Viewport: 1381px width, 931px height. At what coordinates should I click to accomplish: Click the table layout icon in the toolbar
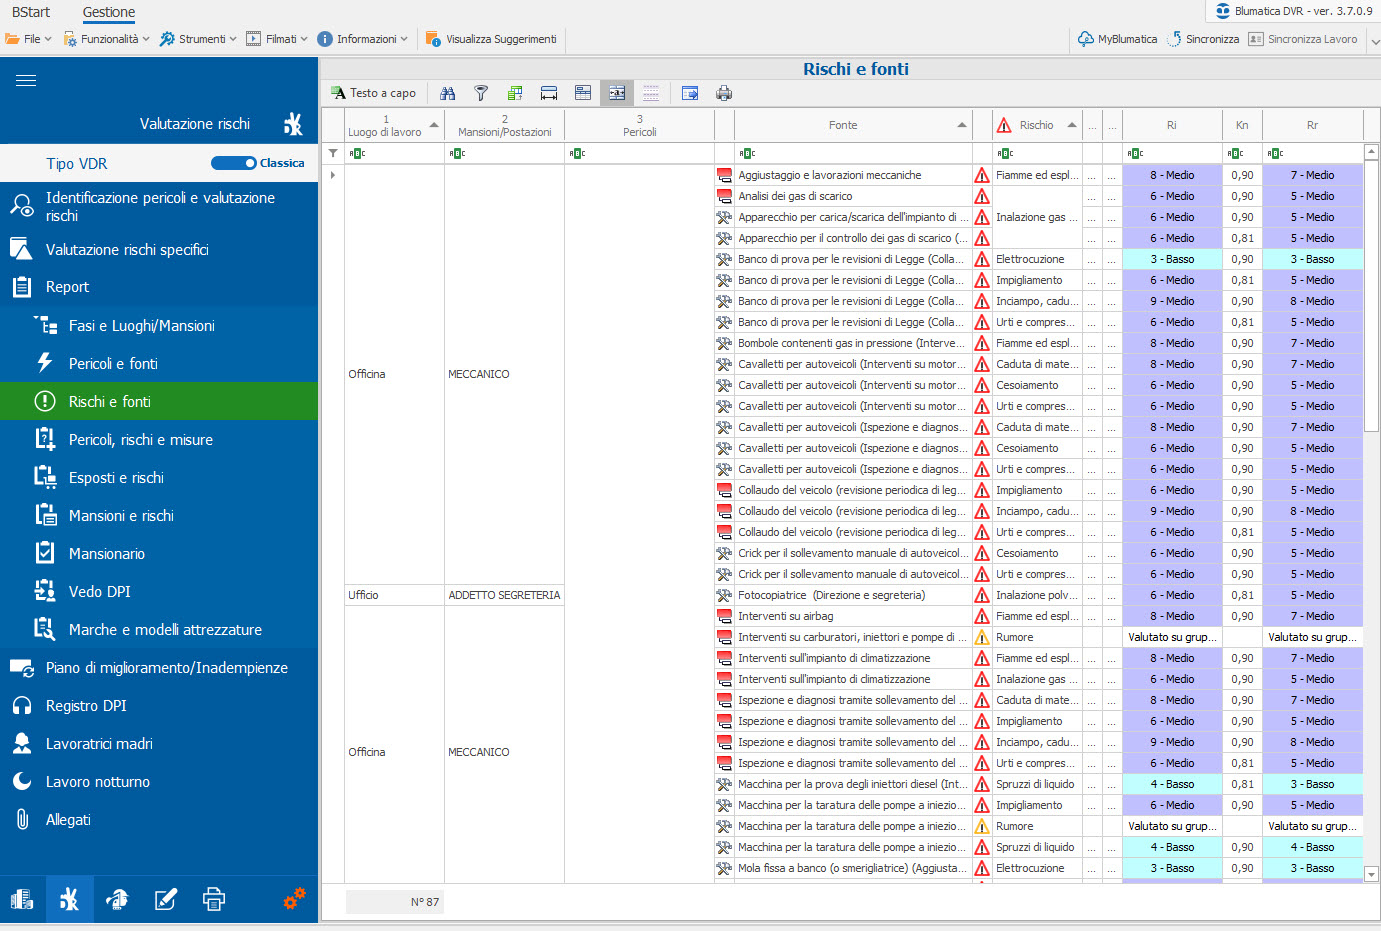tap(583, 93)
